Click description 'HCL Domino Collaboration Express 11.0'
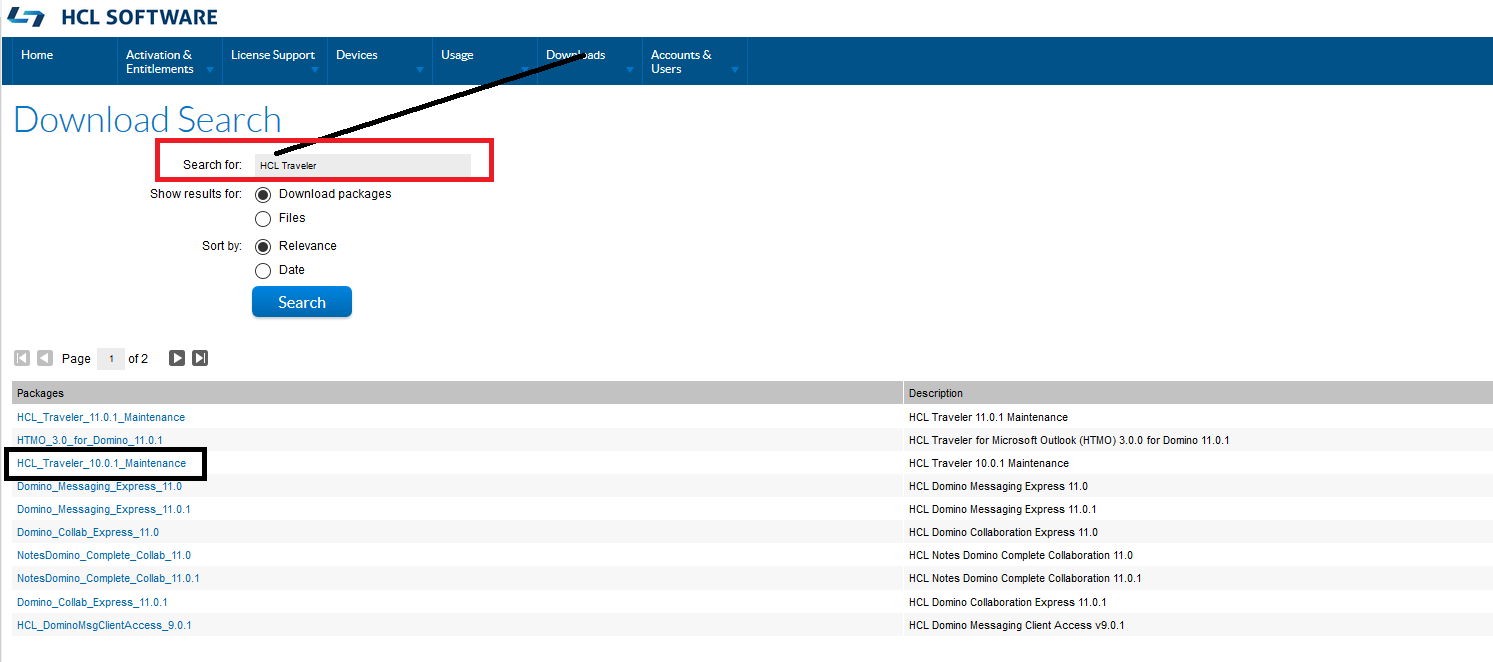Screen dimensions: 1493x662 coord(1003,532)
